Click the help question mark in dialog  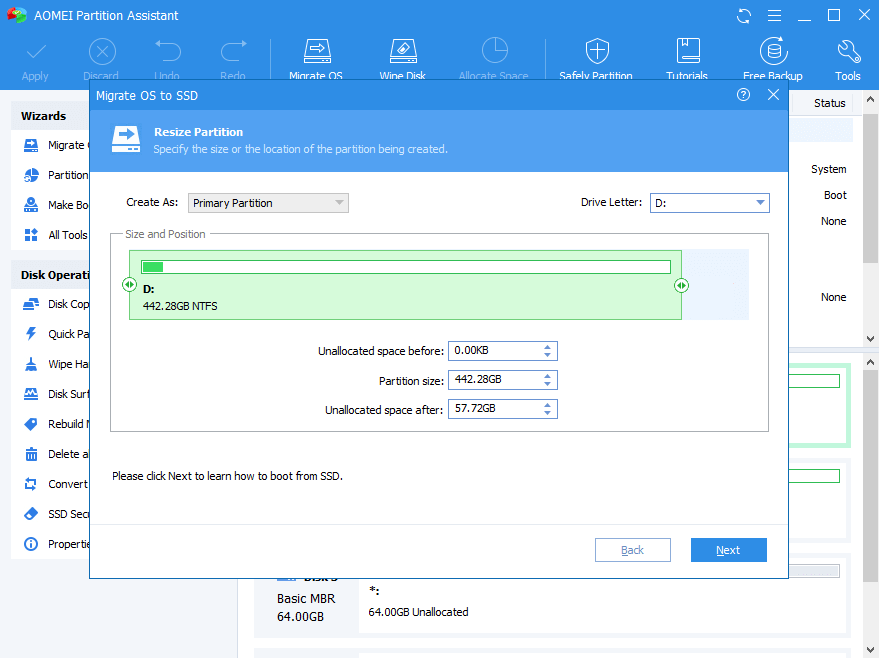point(743,95)
